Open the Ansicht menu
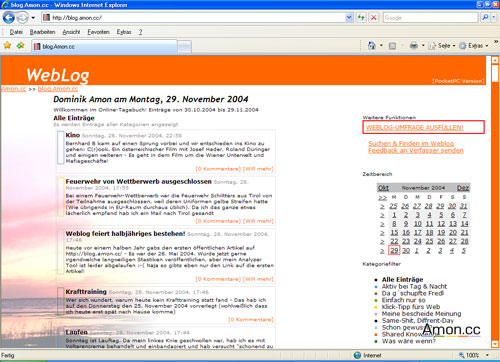500x362 pixels. [x=71, y=32]
